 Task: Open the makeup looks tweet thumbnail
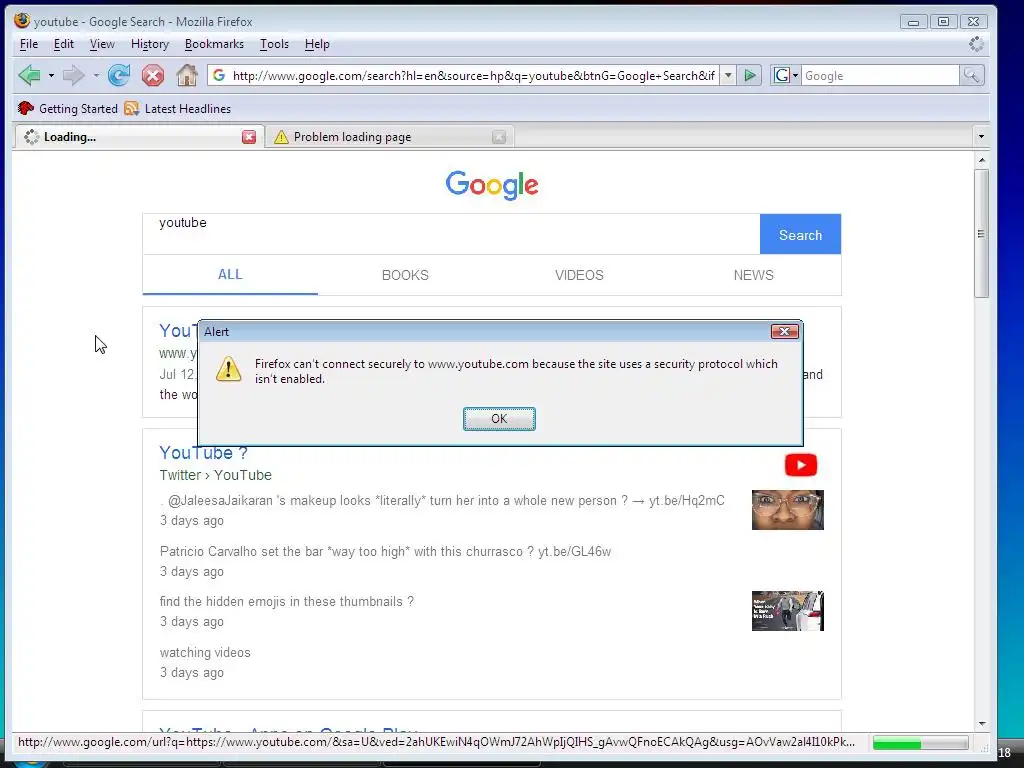click(x=788, y=510)
